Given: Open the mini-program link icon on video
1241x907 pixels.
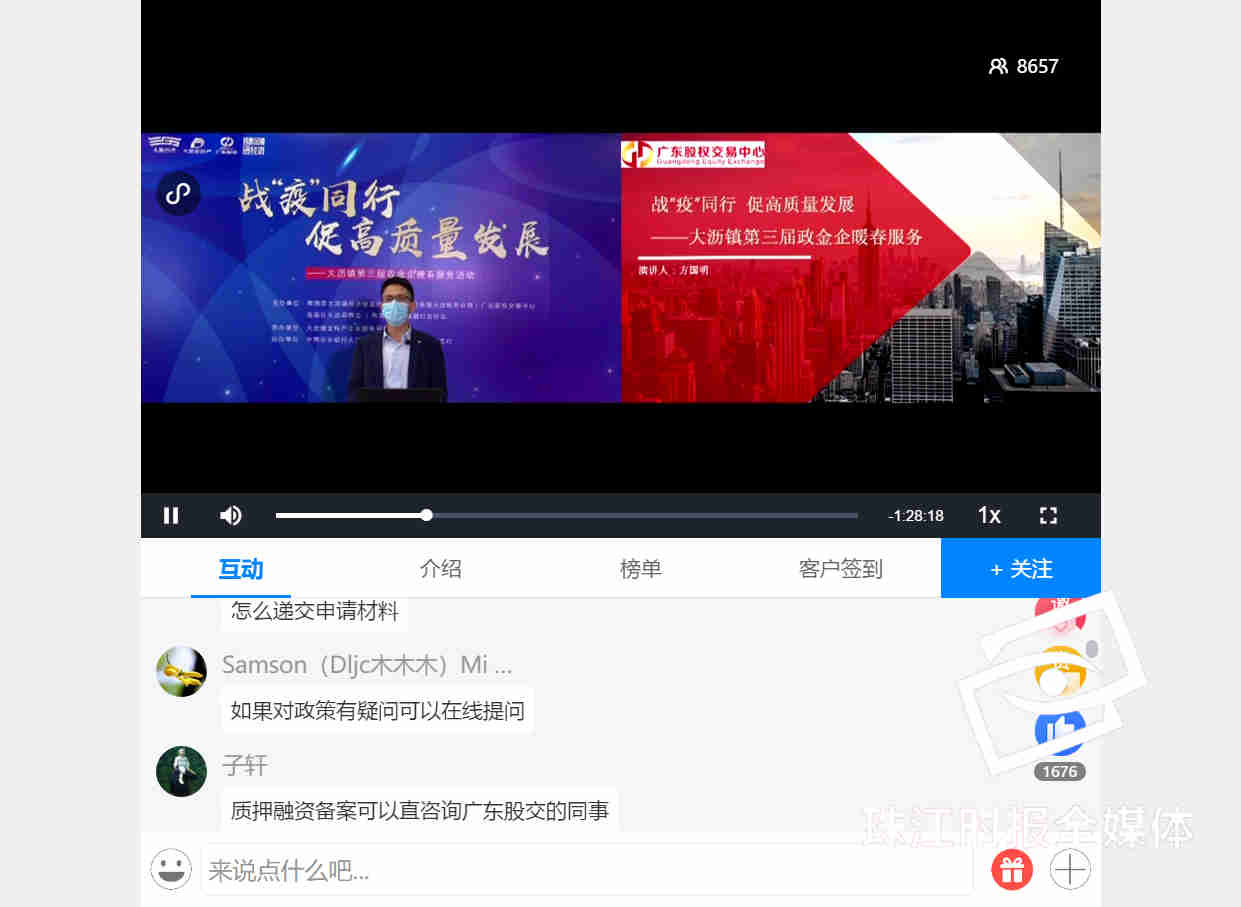Looking at the screenshot, I should tap(178, 192).
